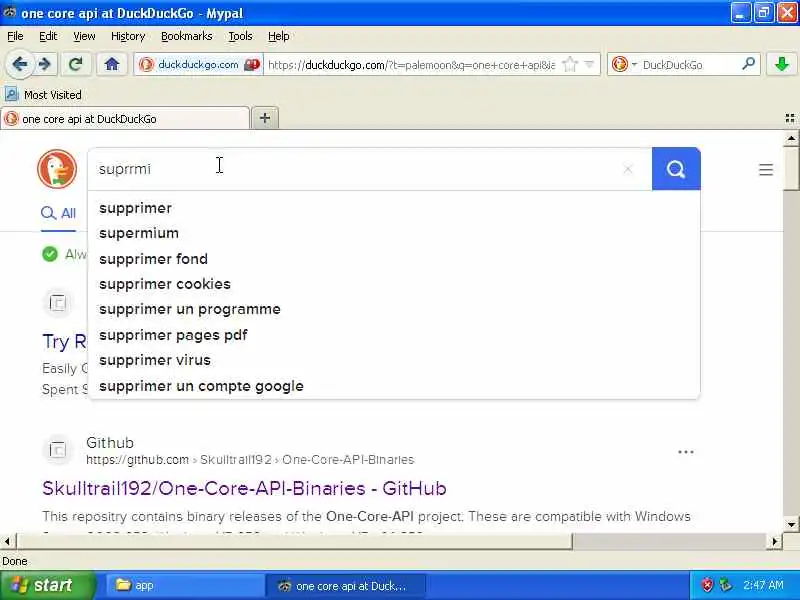800x600 pixels.
Task: Open the Most Visited bookmarks folder
Action: click(43, 95)
